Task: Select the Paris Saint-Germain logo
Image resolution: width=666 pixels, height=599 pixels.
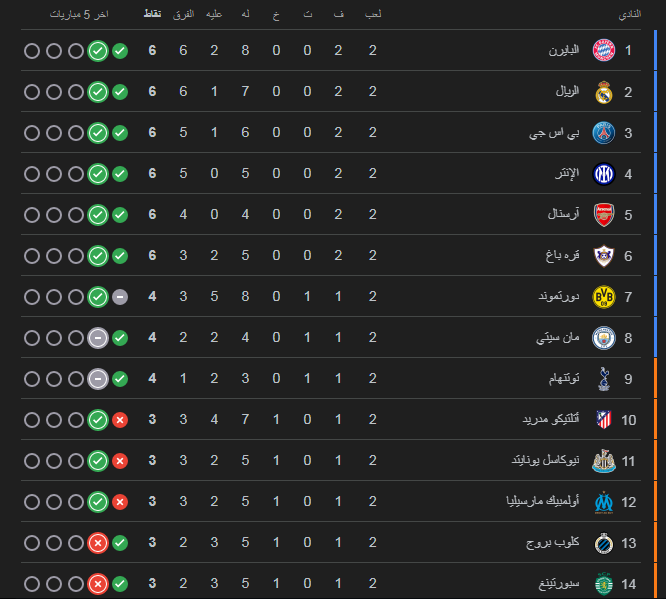Action: [x=603, y=133]
